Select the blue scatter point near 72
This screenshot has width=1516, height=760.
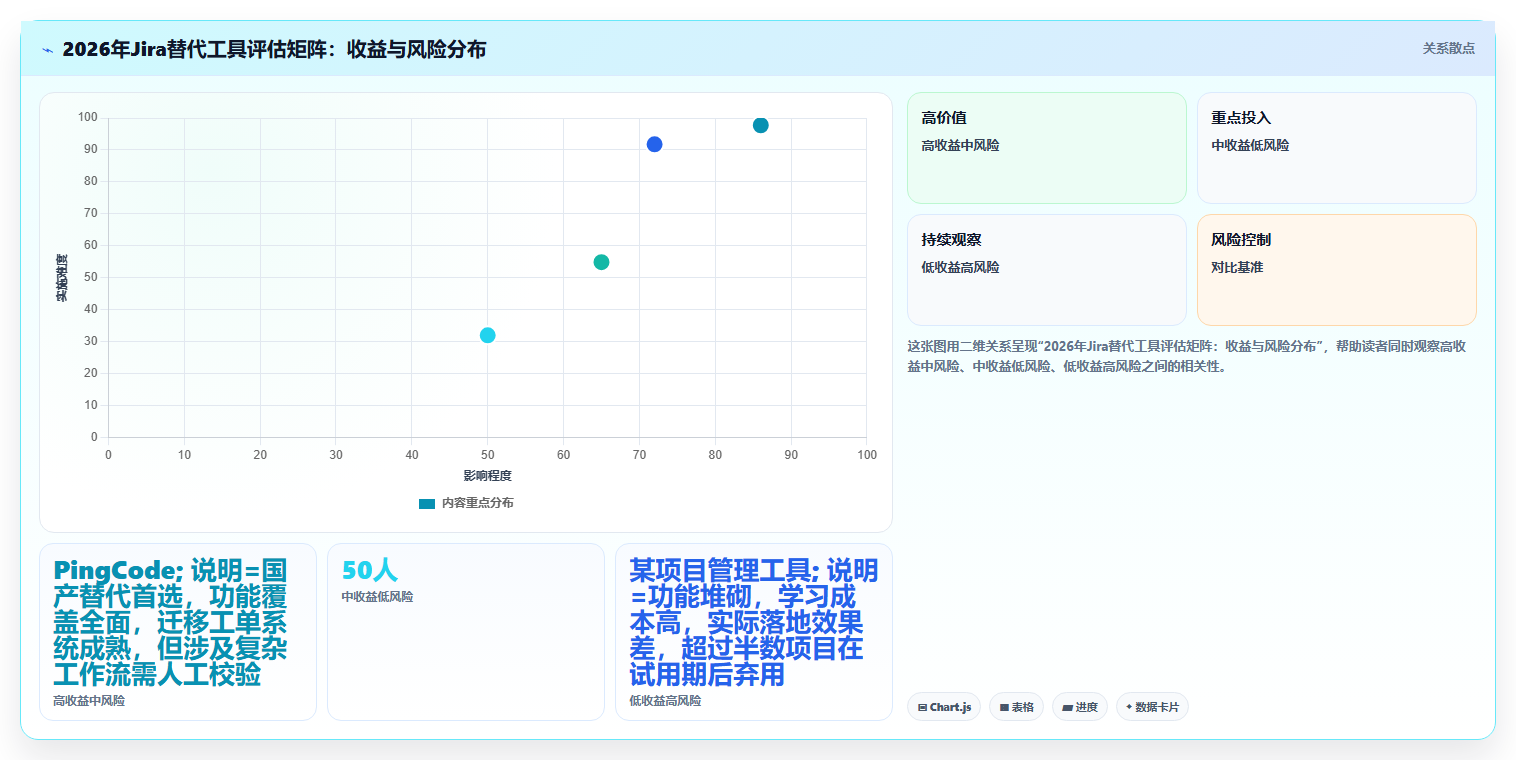tap(654, 144)
